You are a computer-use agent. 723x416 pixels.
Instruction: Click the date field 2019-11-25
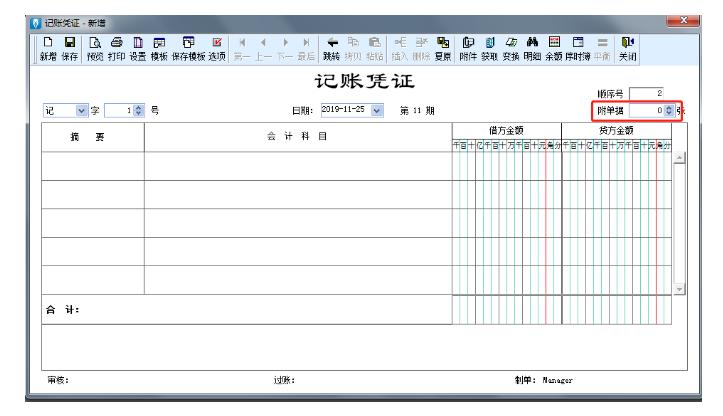[x=346, y=110]
